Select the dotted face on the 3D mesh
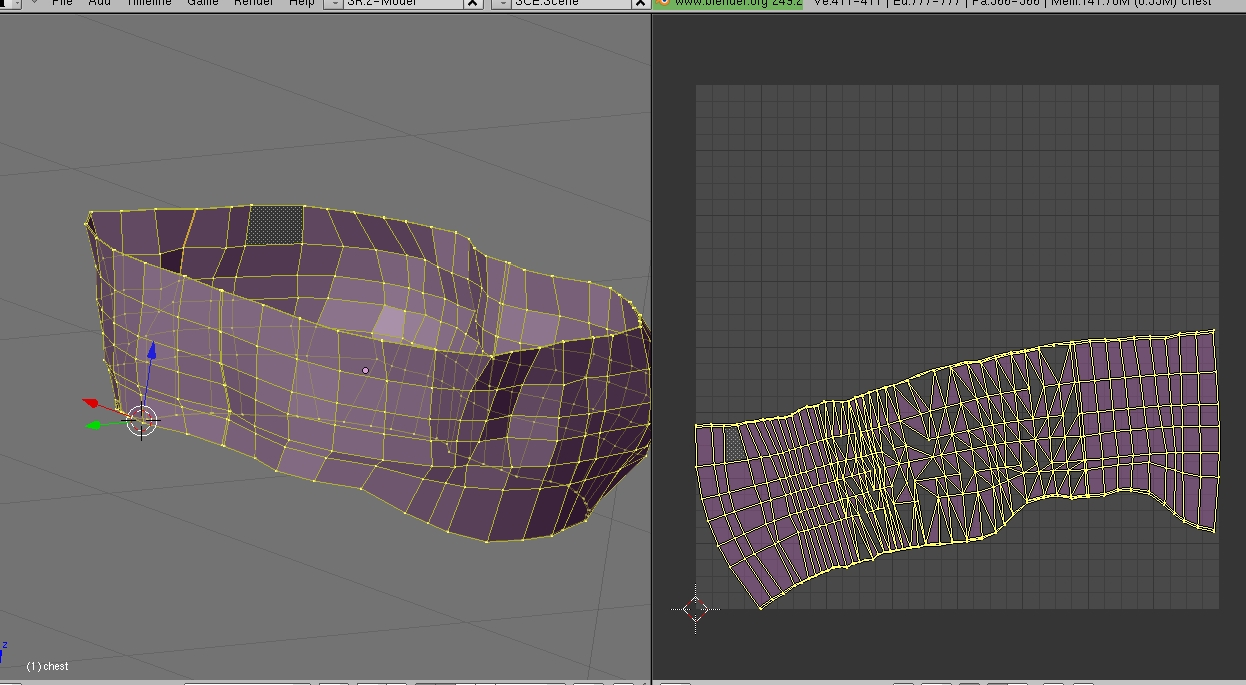Screen dimensions: 1246x685 click(x=275, y=224)
